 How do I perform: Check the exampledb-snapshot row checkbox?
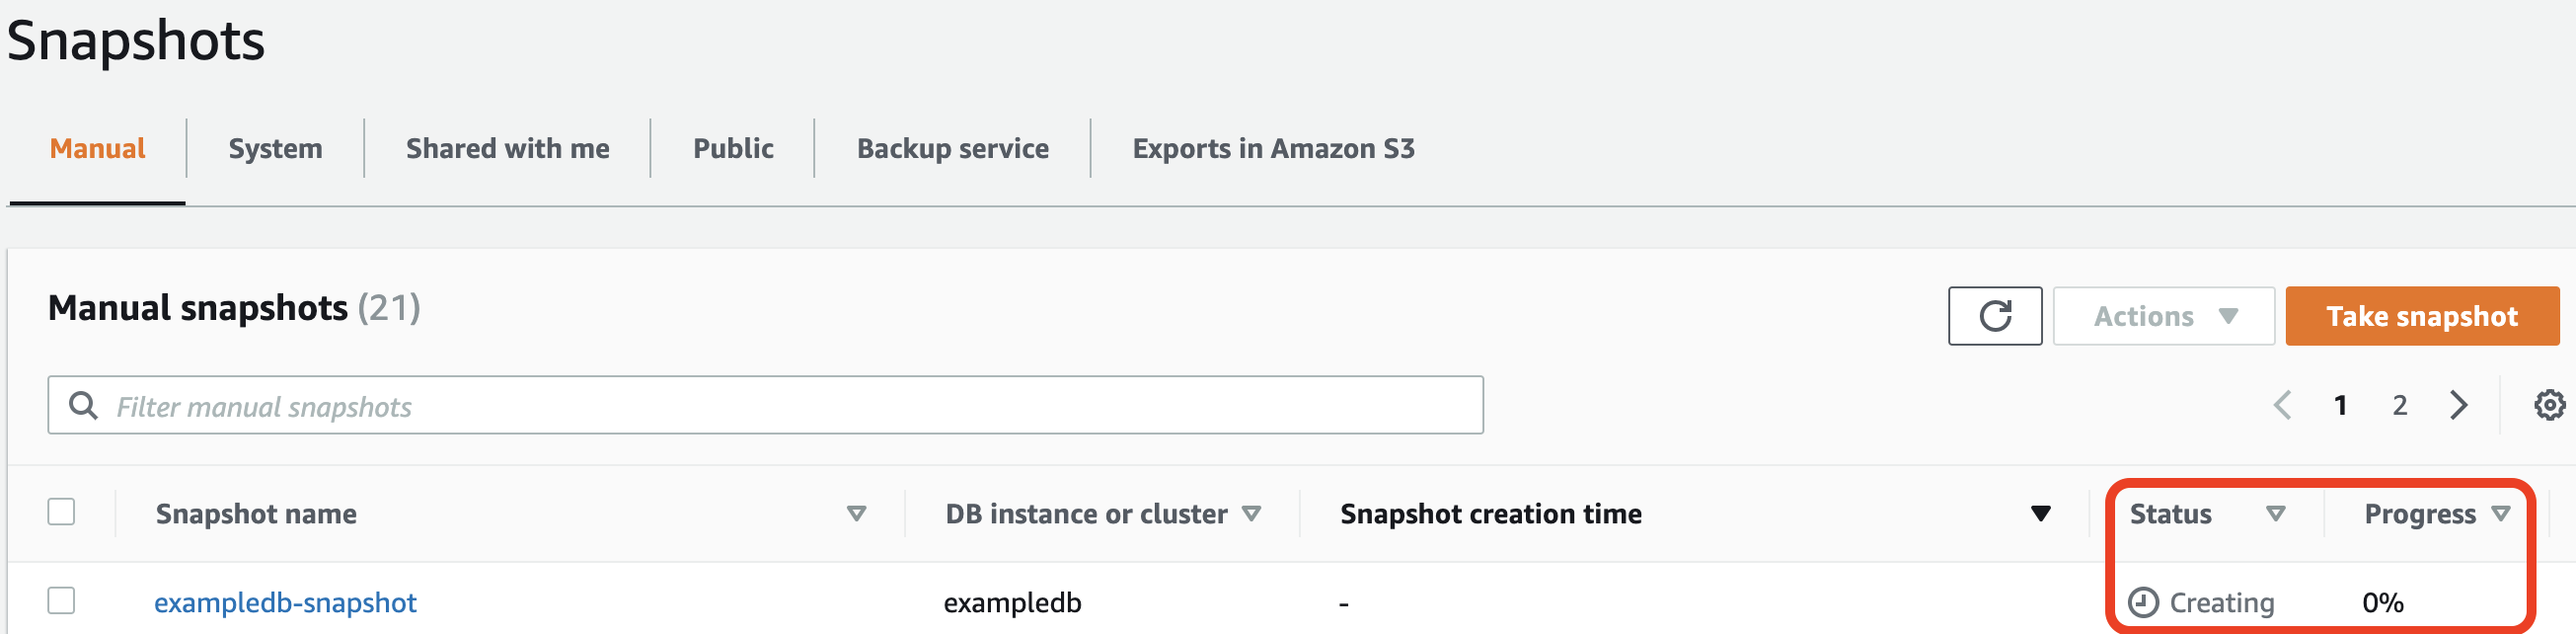[x=61, y=601]
